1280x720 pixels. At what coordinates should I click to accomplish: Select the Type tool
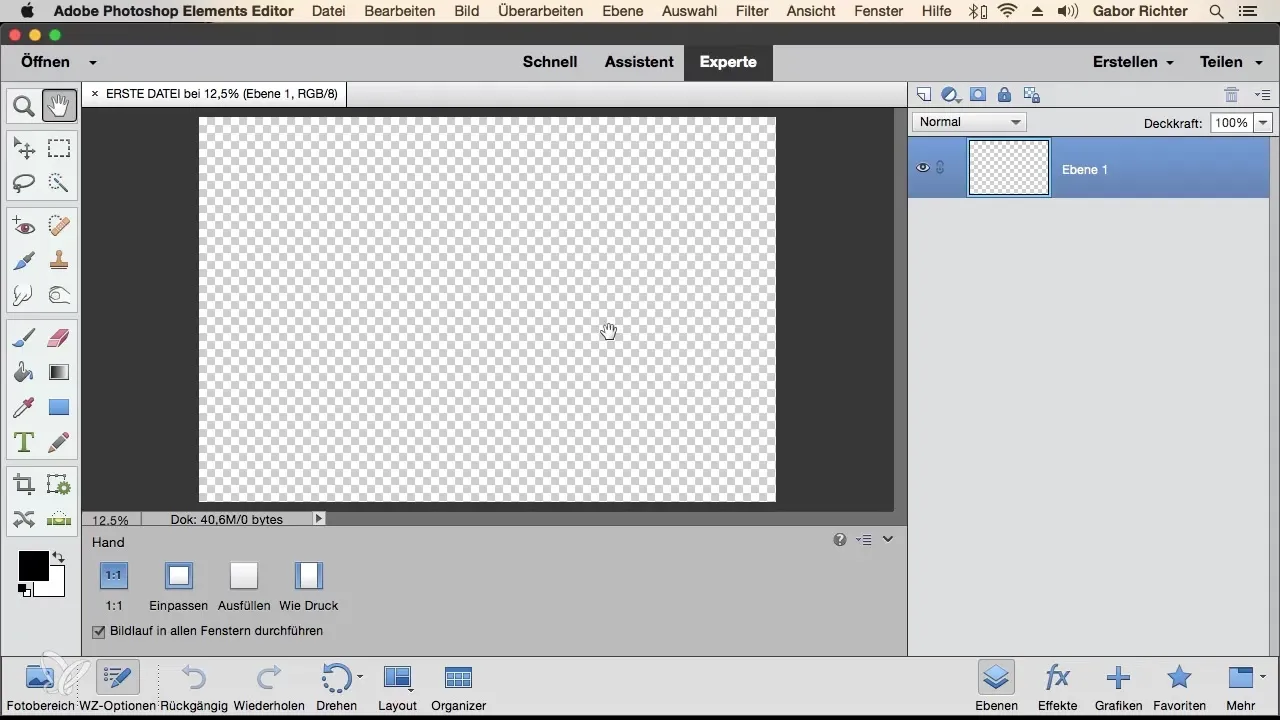24,441
